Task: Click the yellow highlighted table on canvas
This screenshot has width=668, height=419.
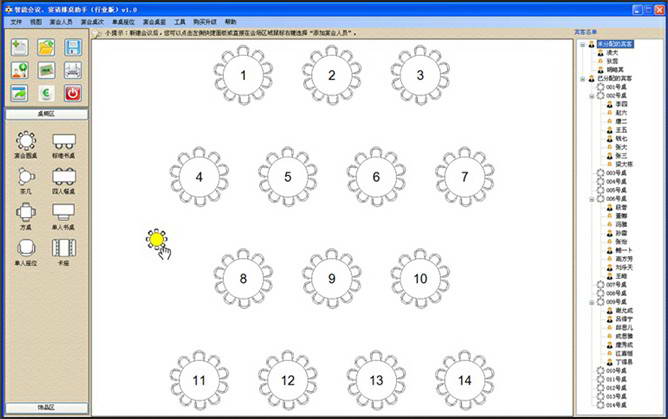Action: click(156, 239)
